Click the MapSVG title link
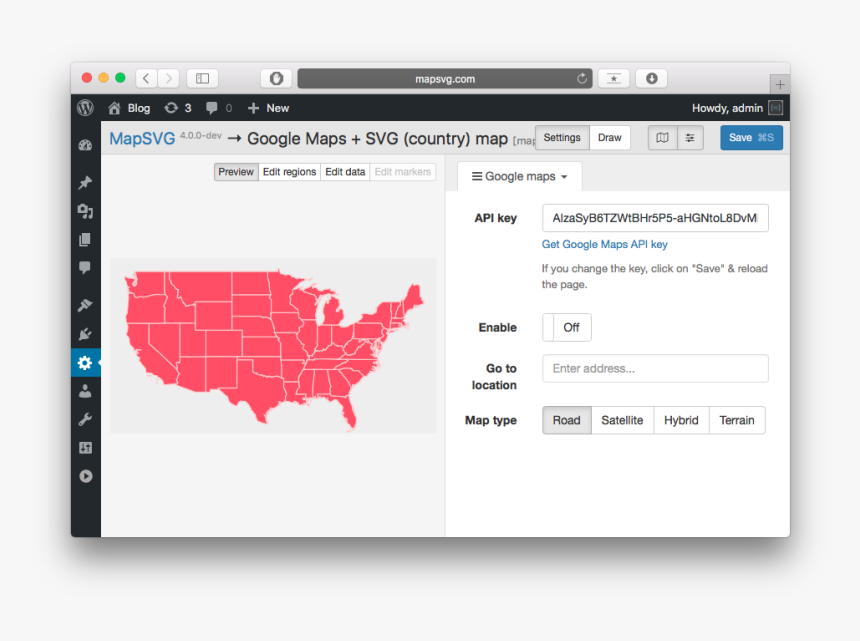 pyautogui.click(x=142, y=138)
